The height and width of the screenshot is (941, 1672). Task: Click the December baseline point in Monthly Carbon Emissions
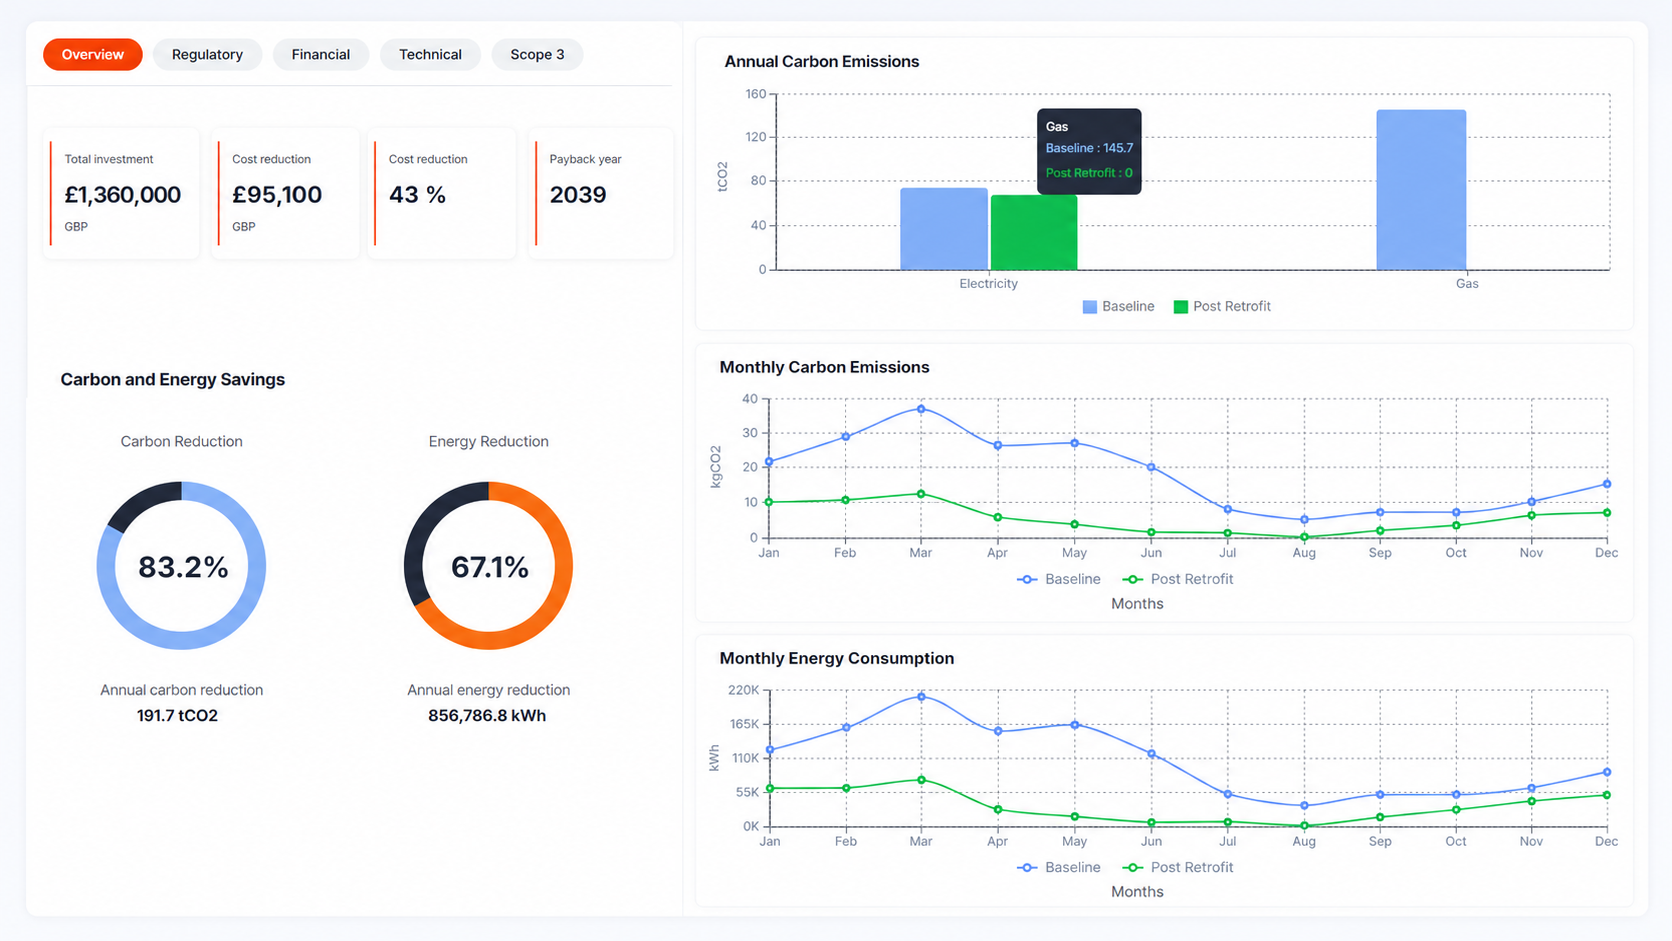[1607, 484]
